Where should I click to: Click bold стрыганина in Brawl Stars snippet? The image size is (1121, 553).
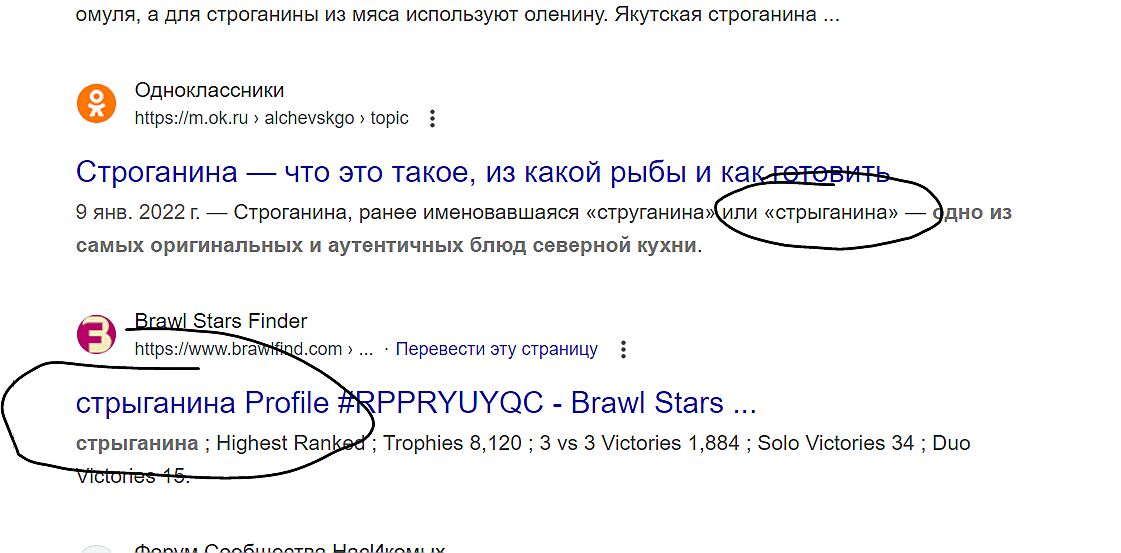coord(137,443)
